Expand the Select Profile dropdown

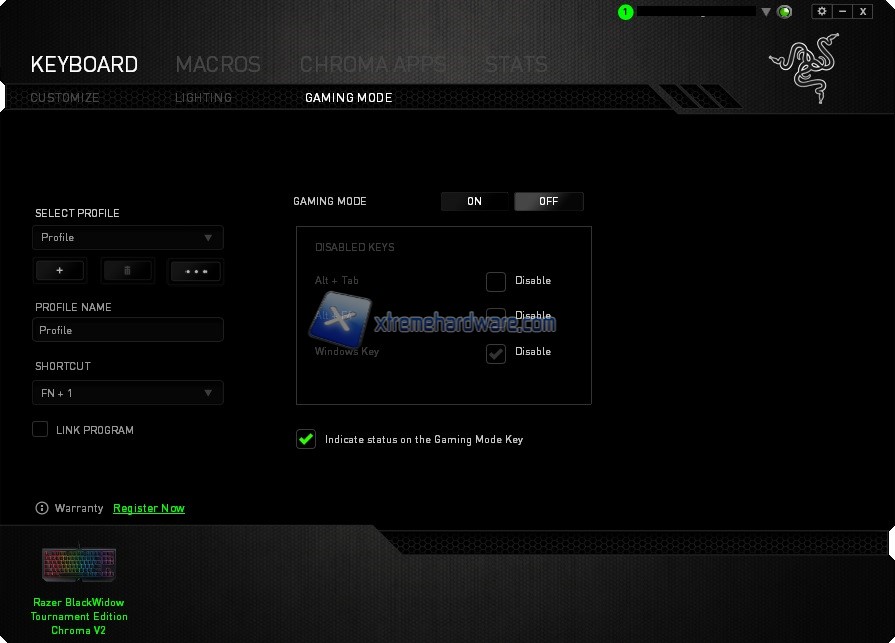pyautogui.click(x=127, y=238)
